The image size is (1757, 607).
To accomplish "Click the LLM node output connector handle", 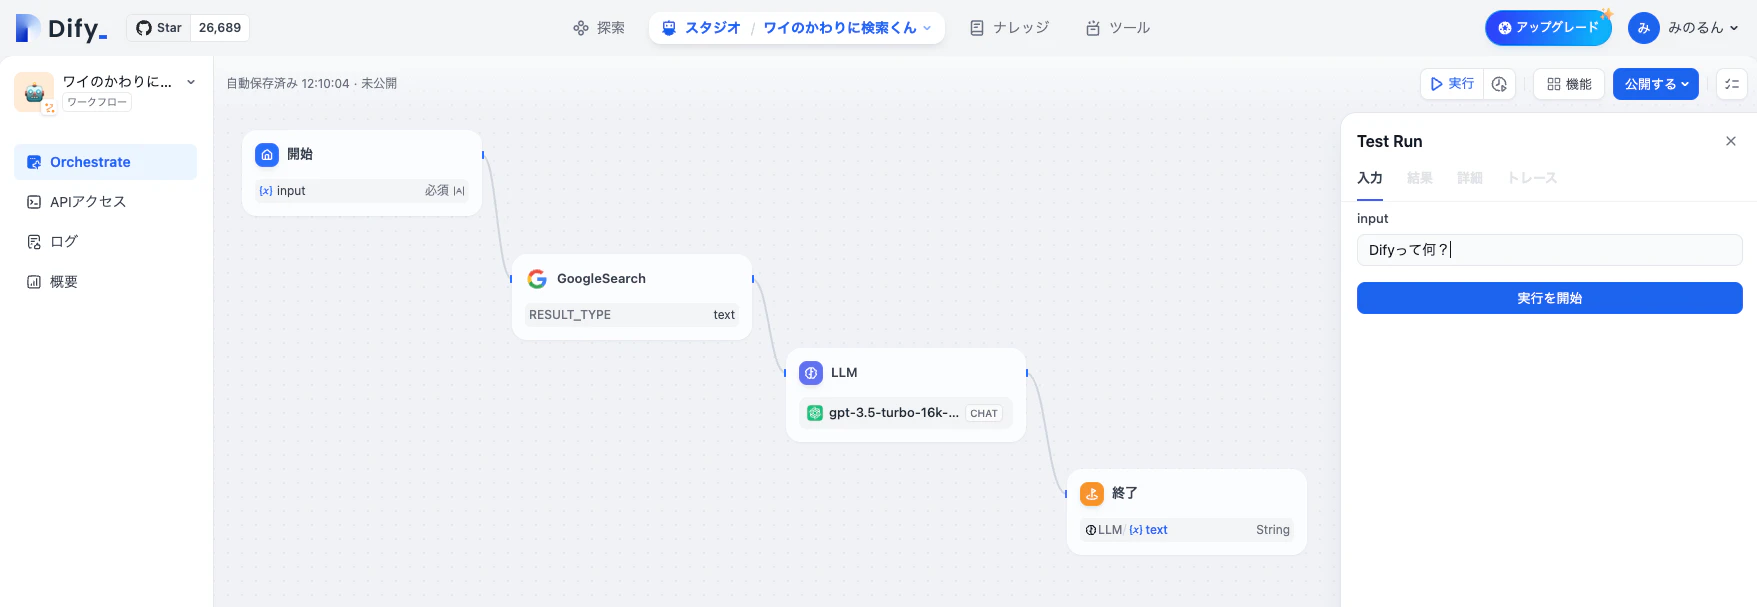I will coord(1027,373).
